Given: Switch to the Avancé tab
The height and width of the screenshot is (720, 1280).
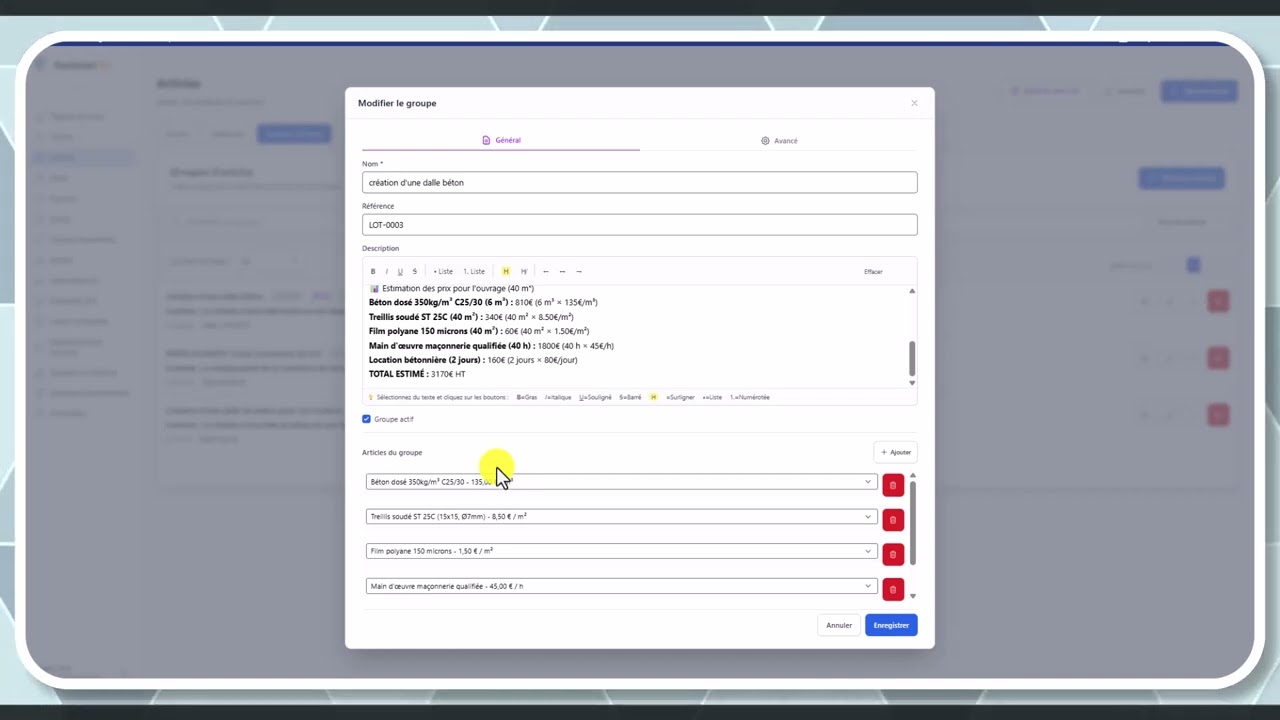Looking at the screenshot, I should (x=779, y=141).
